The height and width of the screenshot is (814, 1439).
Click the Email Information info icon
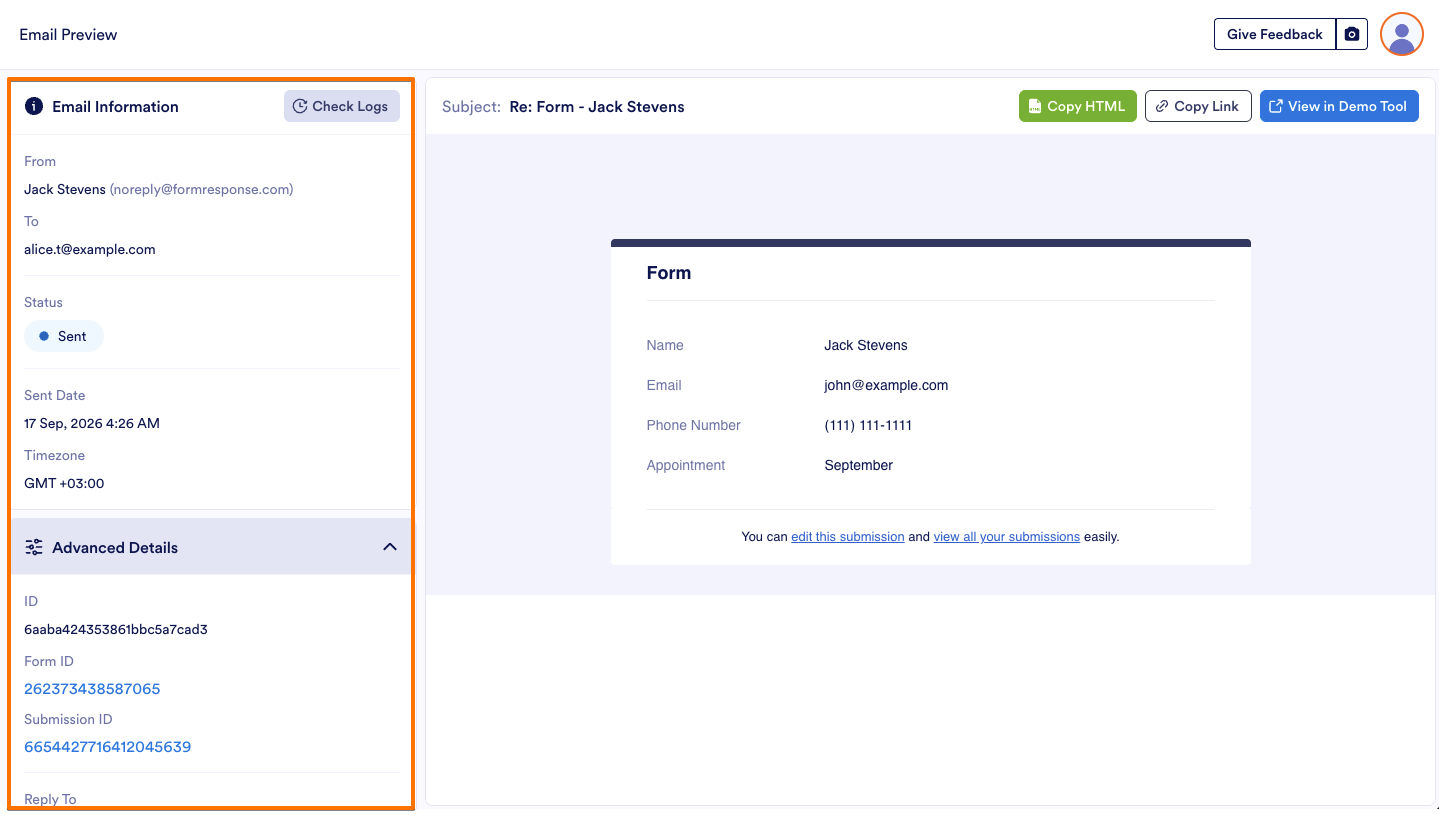pos(34,106)
